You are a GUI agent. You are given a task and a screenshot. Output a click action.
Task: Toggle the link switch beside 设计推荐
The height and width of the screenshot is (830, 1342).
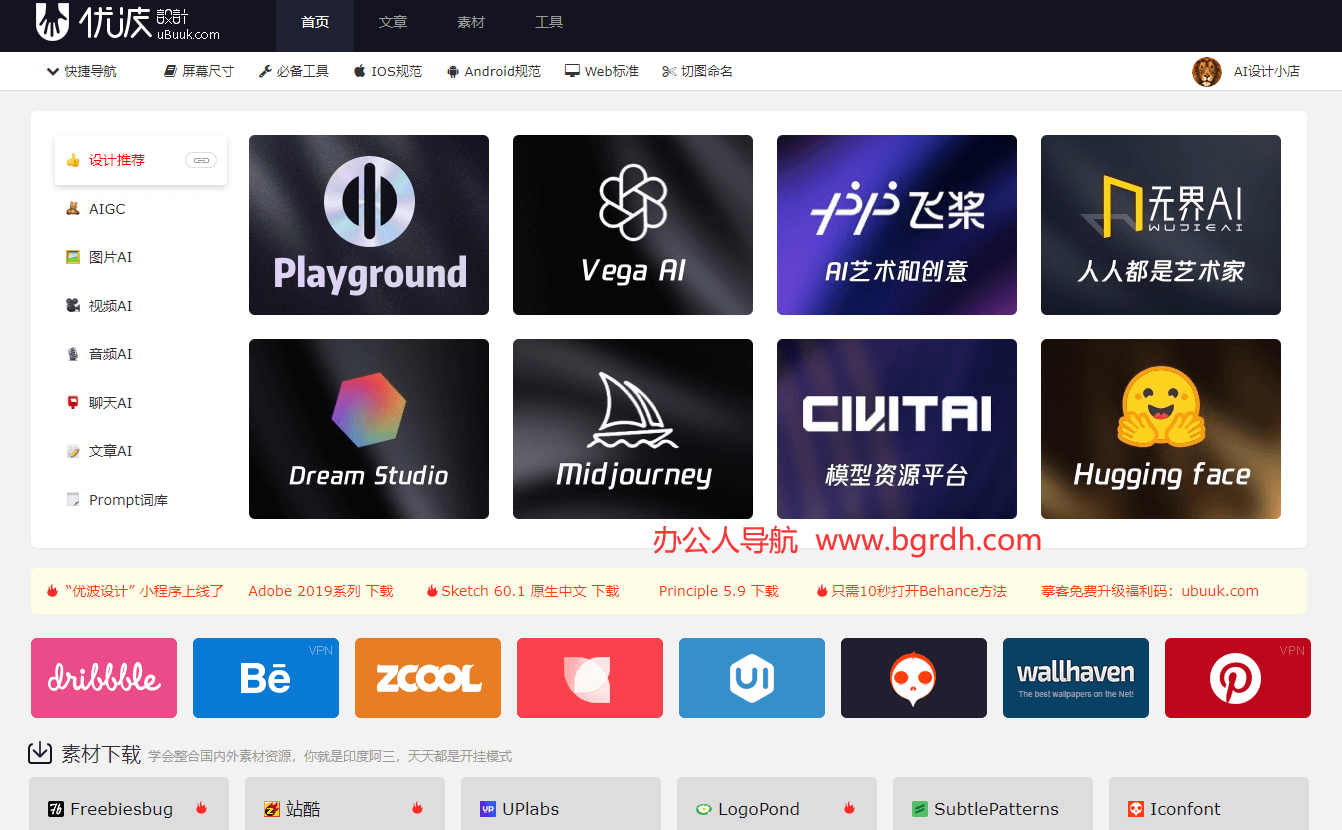pyautogui.click(x=201, y=160)
